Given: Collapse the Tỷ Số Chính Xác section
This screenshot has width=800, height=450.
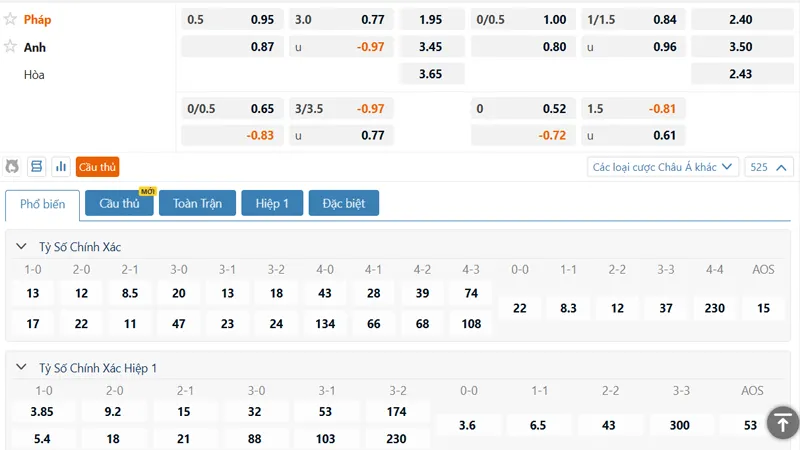Looking at the screenshot, I should click(21, 246).
